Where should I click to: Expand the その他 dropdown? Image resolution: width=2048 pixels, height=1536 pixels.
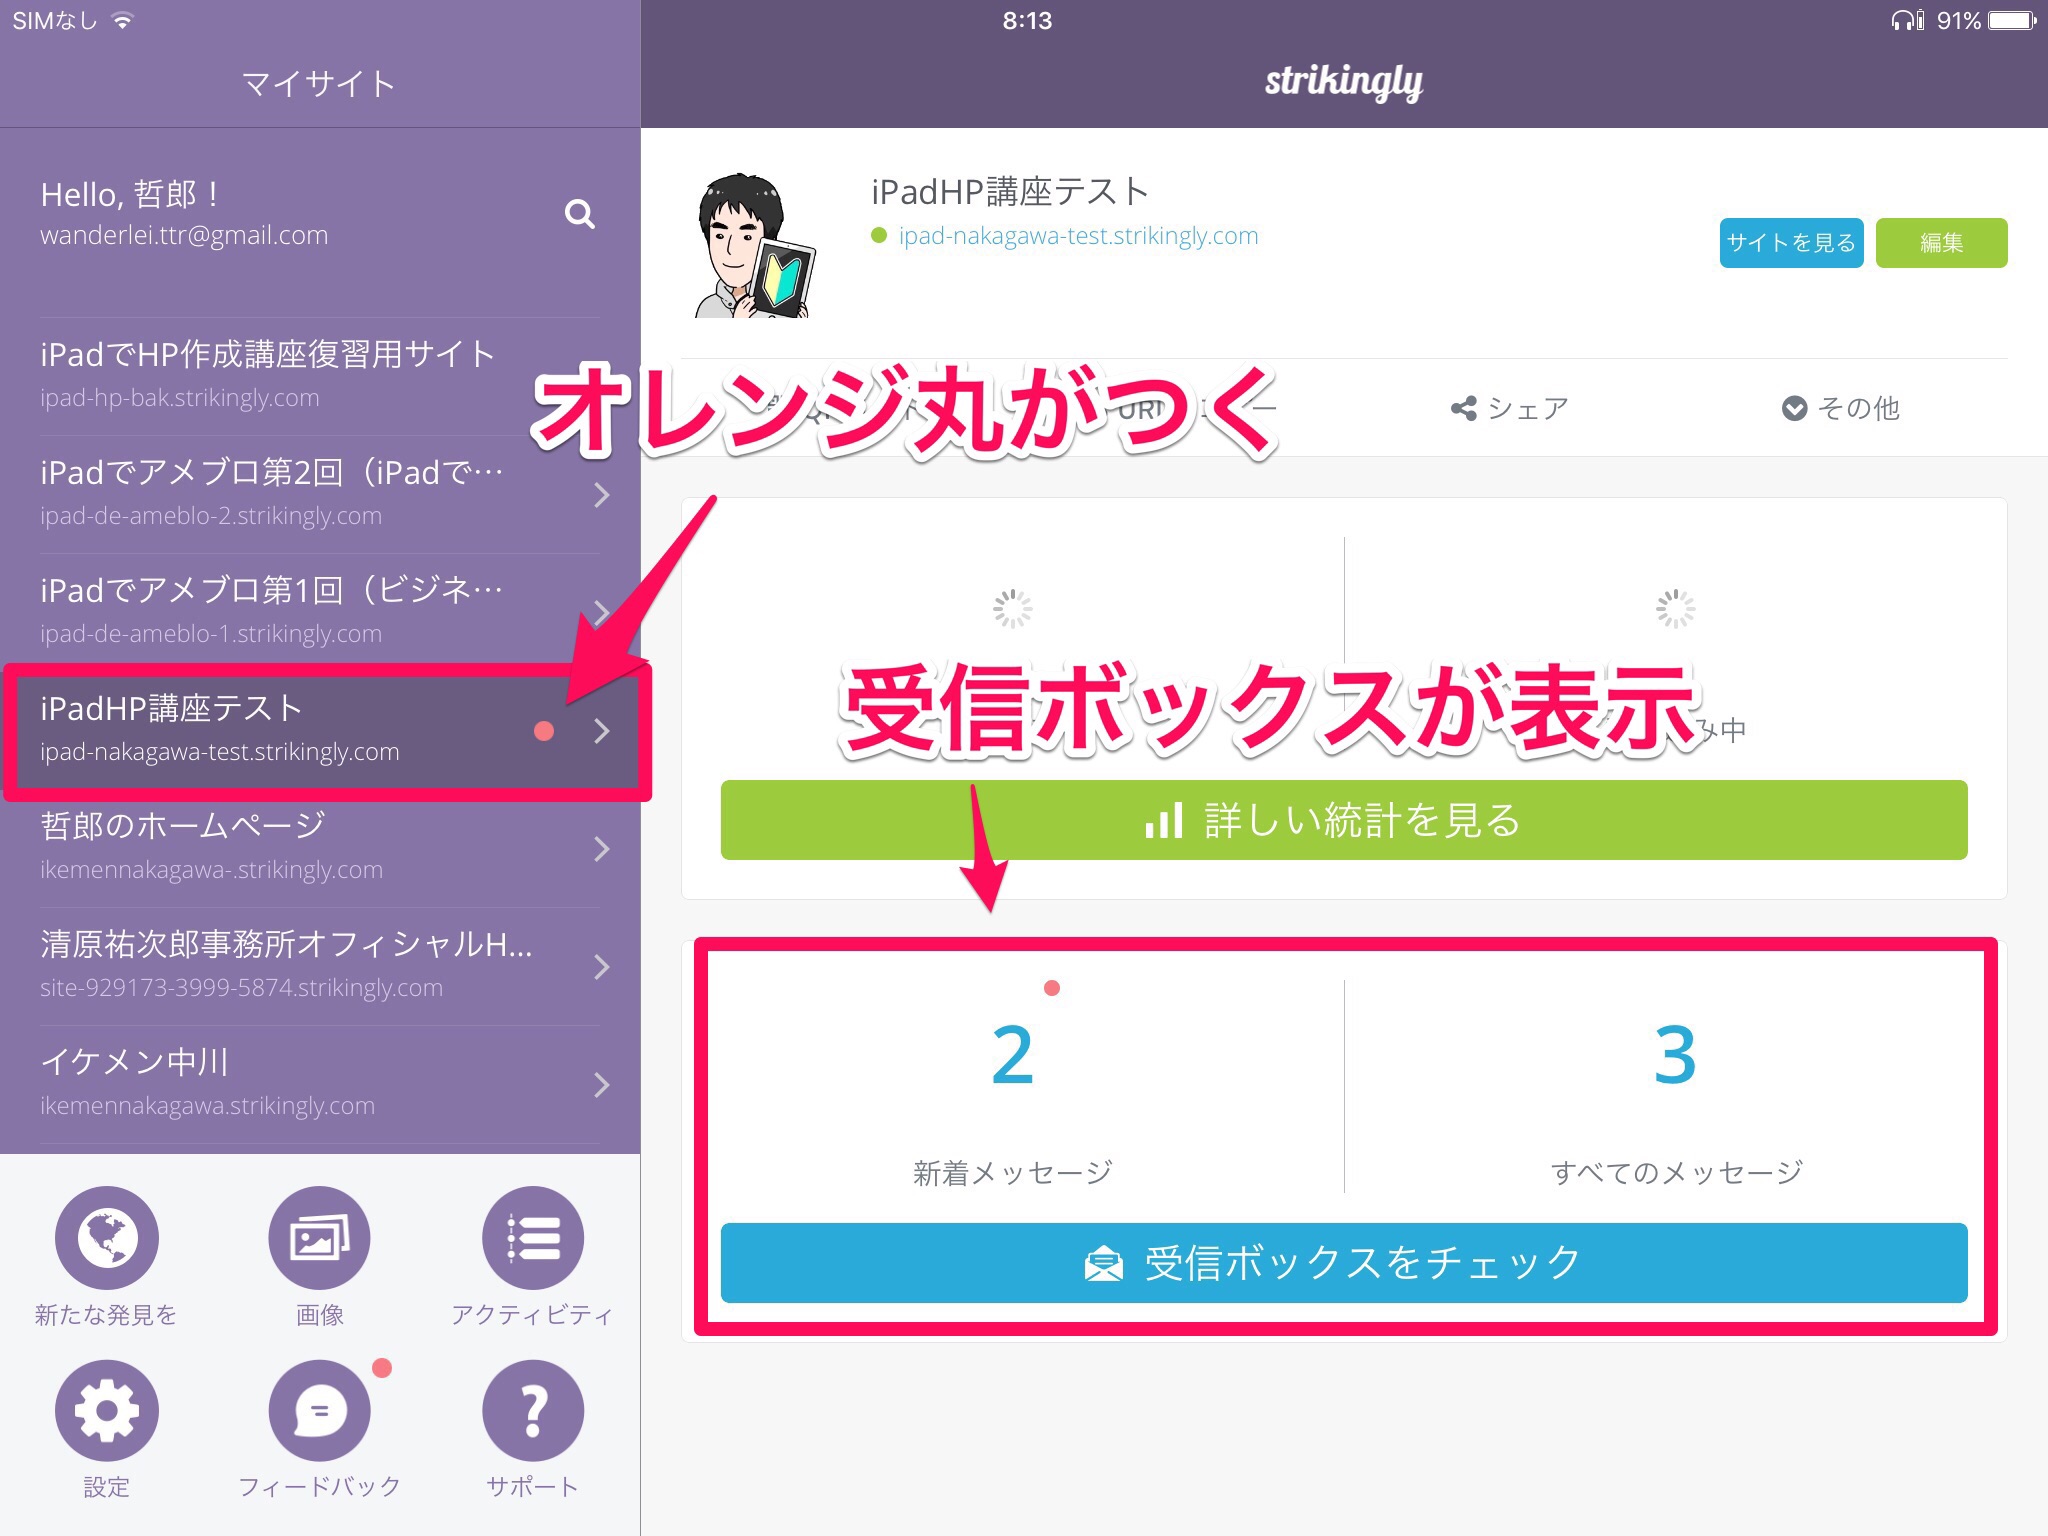[1840, 408]
